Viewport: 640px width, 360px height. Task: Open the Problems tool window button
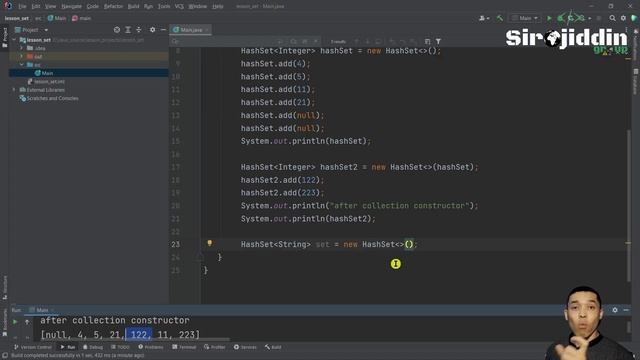click(x=151, y=347)
